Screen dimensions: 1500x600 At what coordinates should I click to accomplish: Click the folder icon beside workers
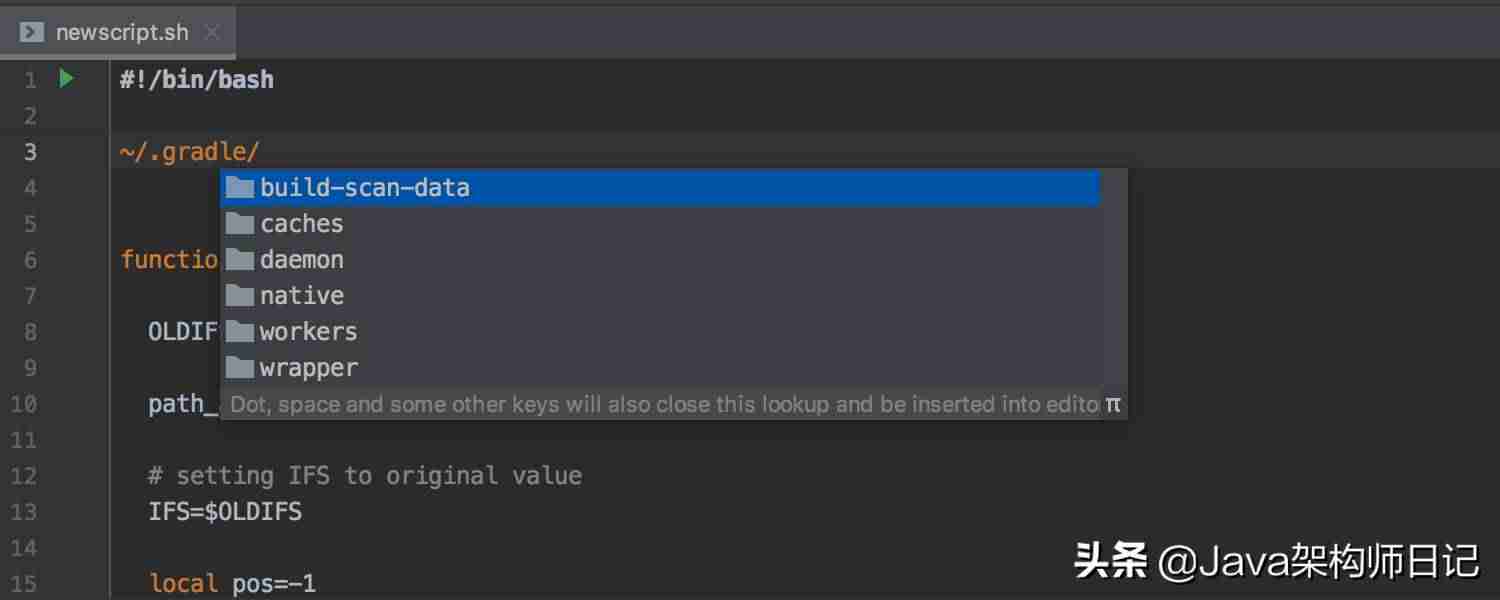tap(240, 331)
